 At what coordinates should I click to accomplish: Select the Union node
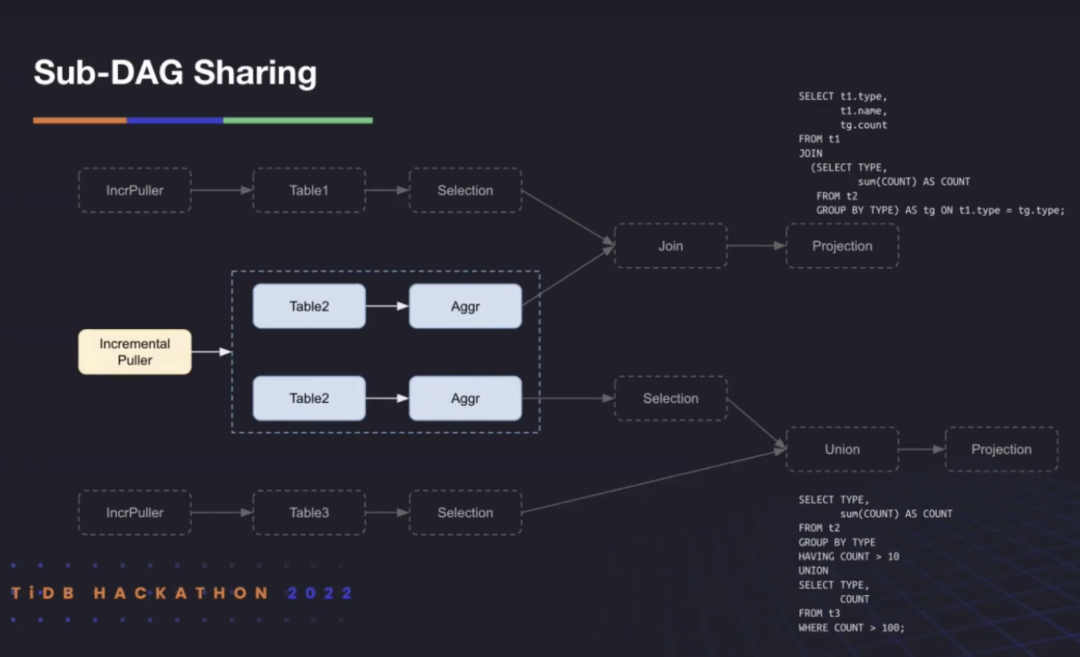842,449
